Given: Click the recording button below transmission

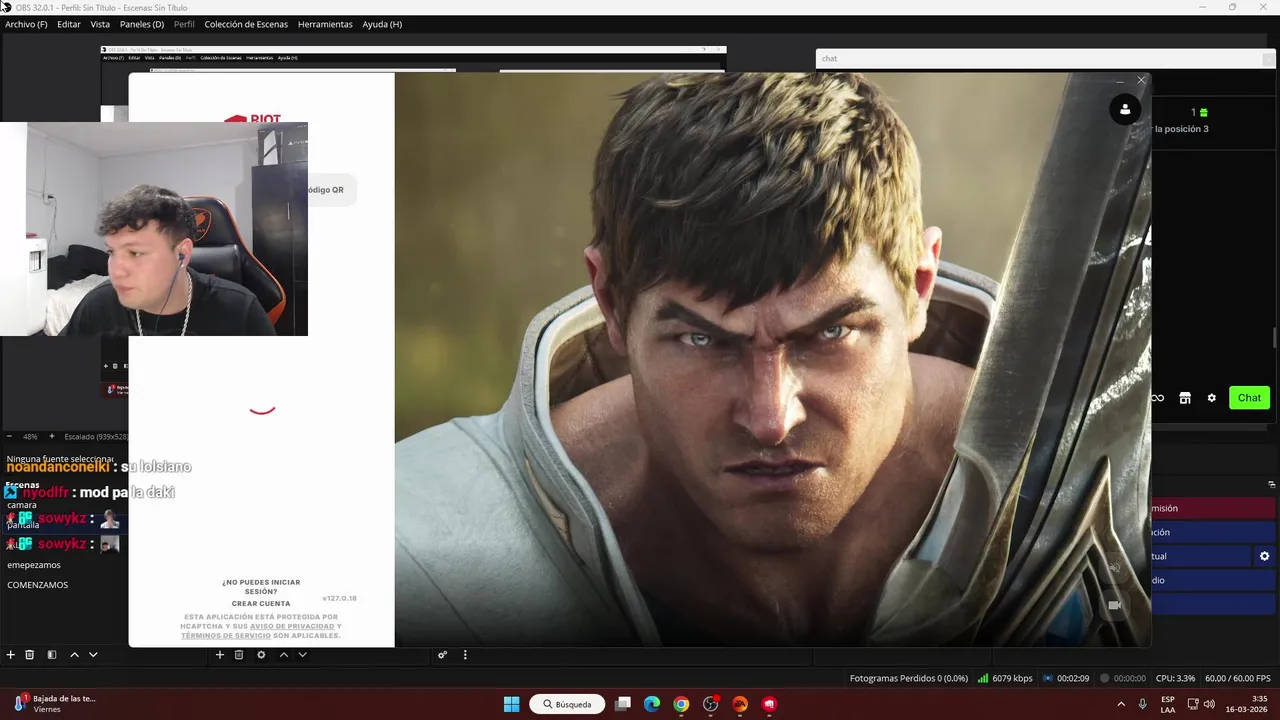Looking at the screenshot, I should point(1213,532).
